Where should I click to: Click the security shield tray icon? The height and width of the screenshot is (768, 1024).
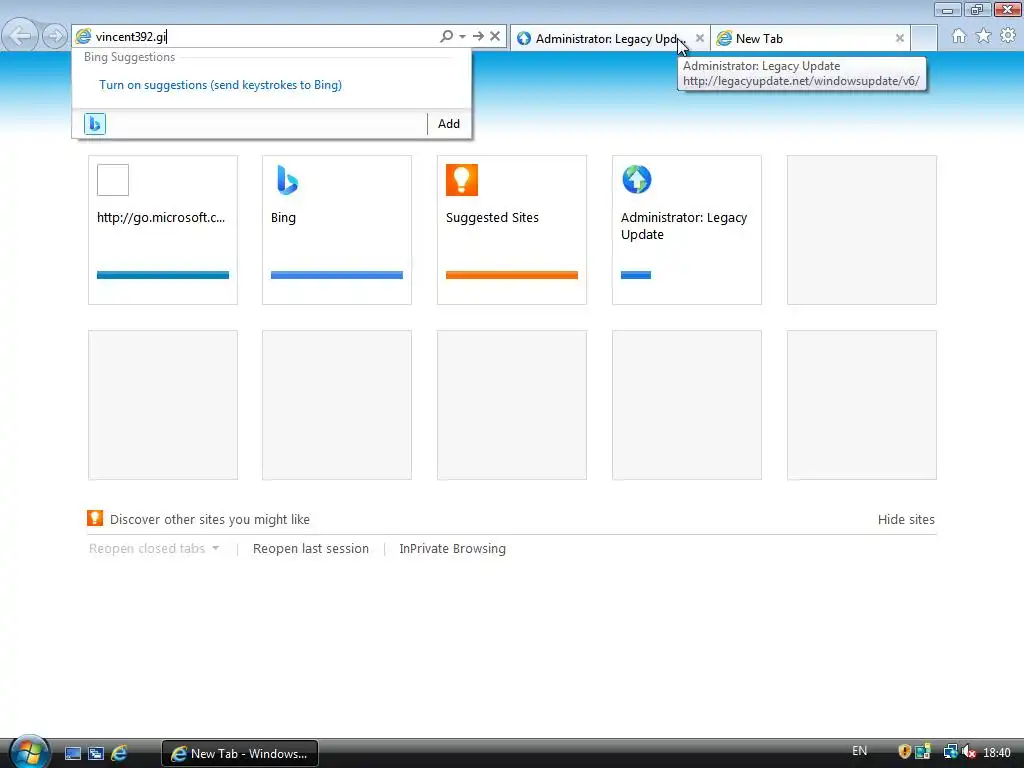pyautogui.click(x=904, y=752)
